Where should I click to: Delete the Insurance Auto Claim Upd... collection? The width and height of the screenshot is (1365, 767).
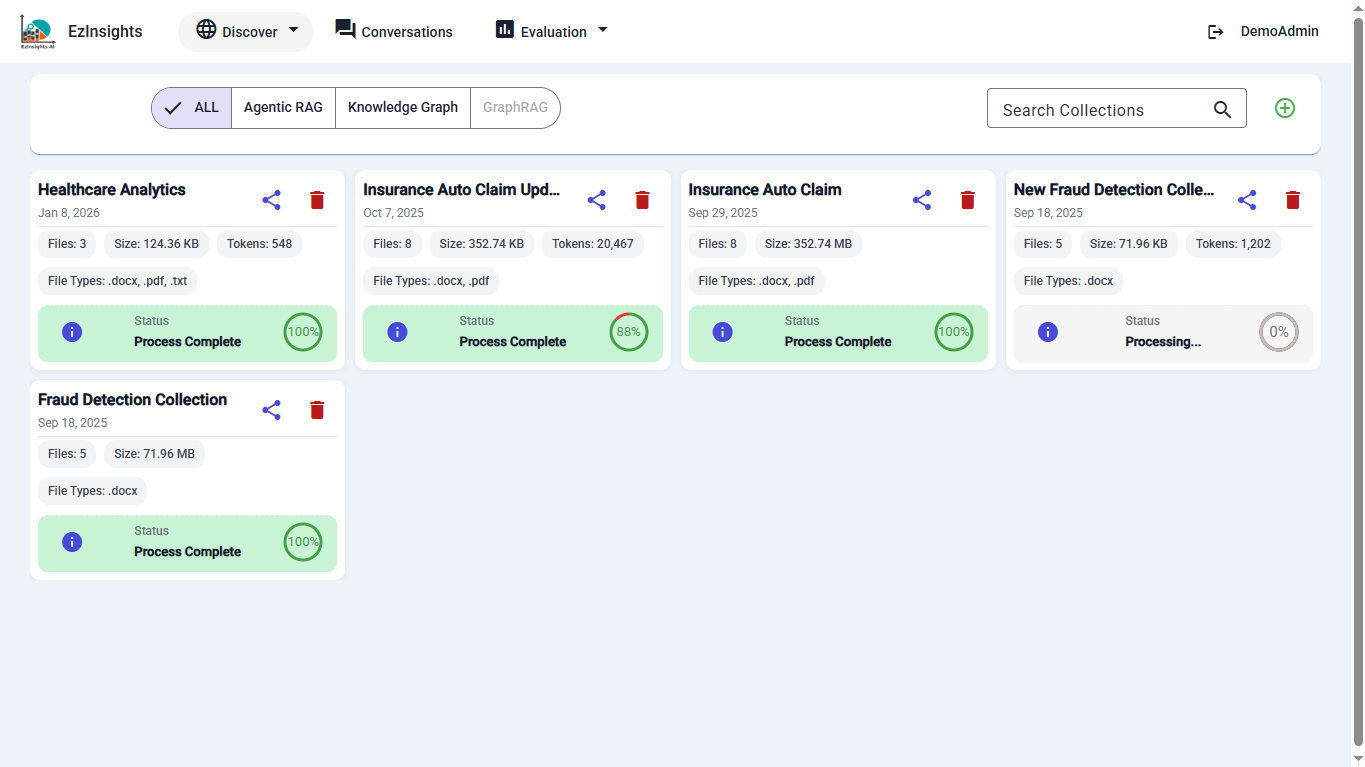pyautogui.click(x=643, y=200)
